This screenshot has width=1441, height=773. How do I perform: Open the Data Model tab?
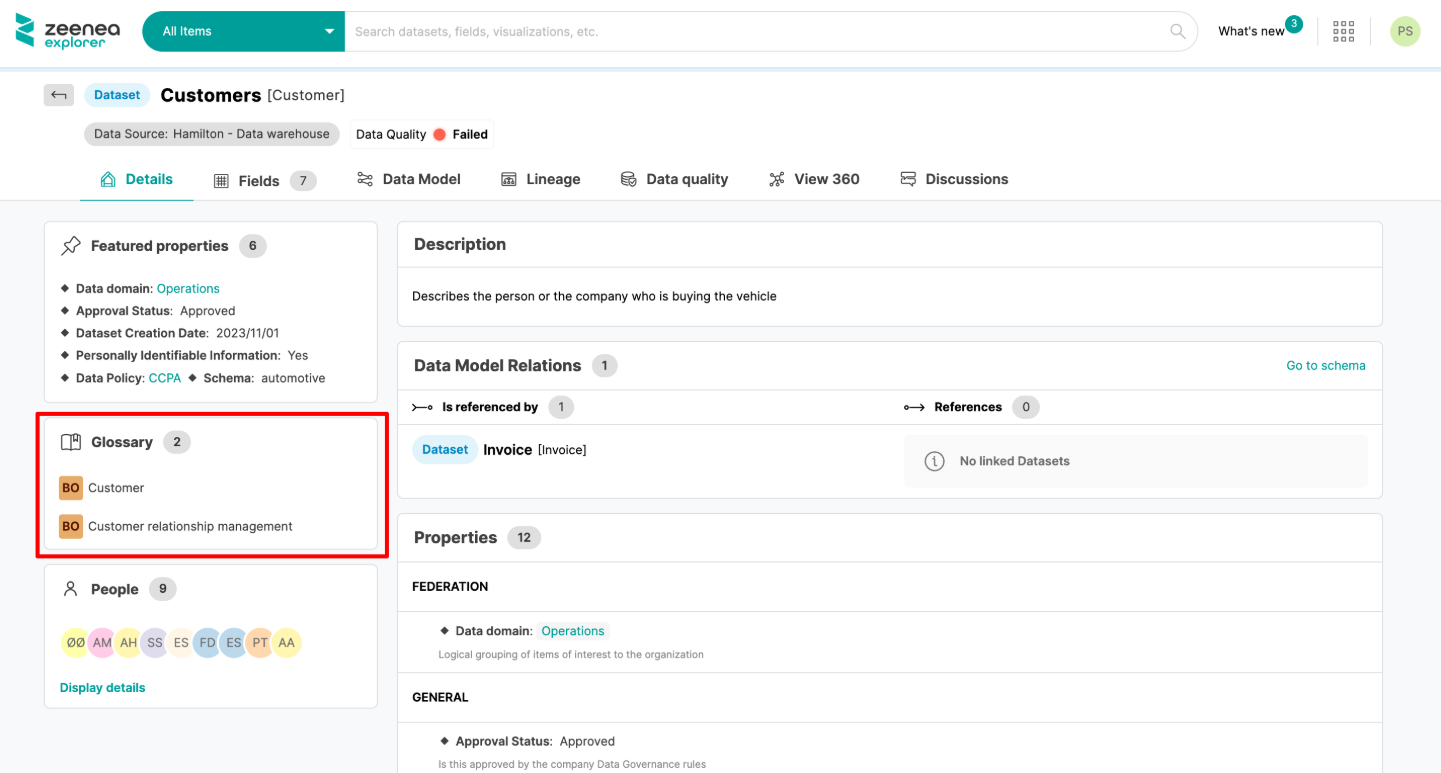point(409,179)
